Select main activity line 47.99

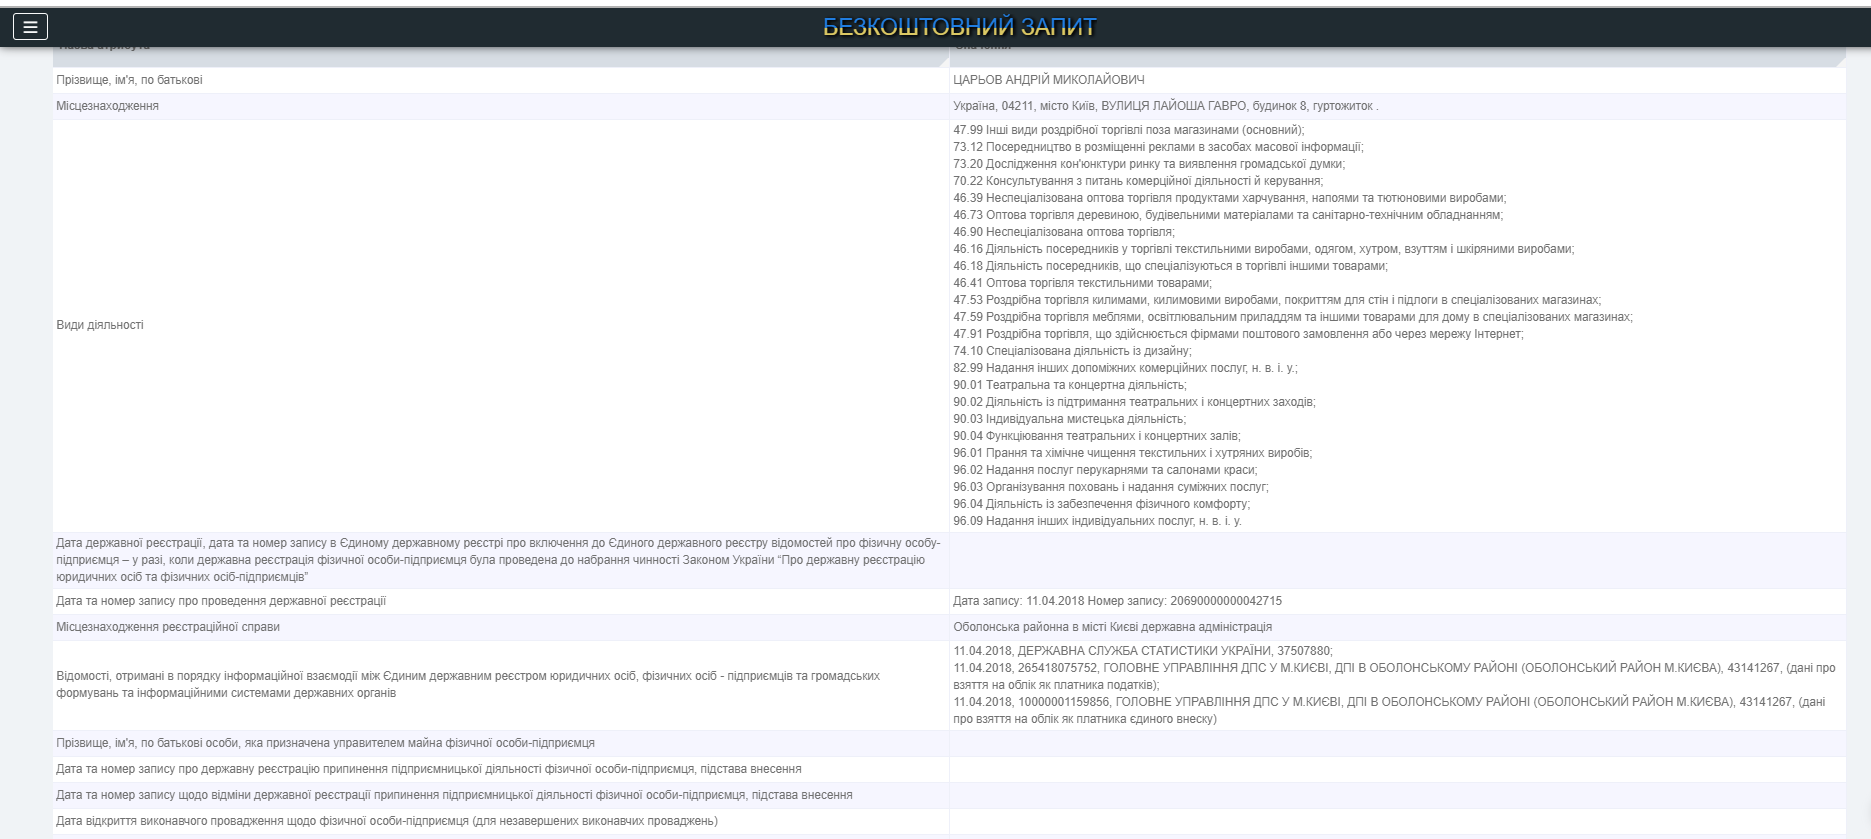pyautogui.click(x=1128, y=130)
